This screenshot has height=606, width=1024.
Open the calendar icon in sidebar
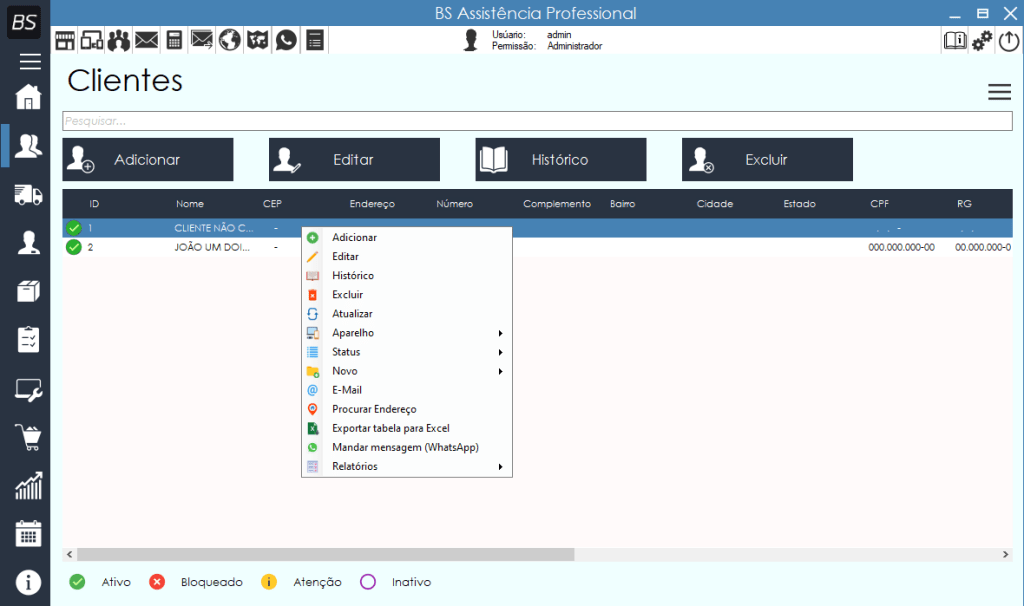[28, 533]
